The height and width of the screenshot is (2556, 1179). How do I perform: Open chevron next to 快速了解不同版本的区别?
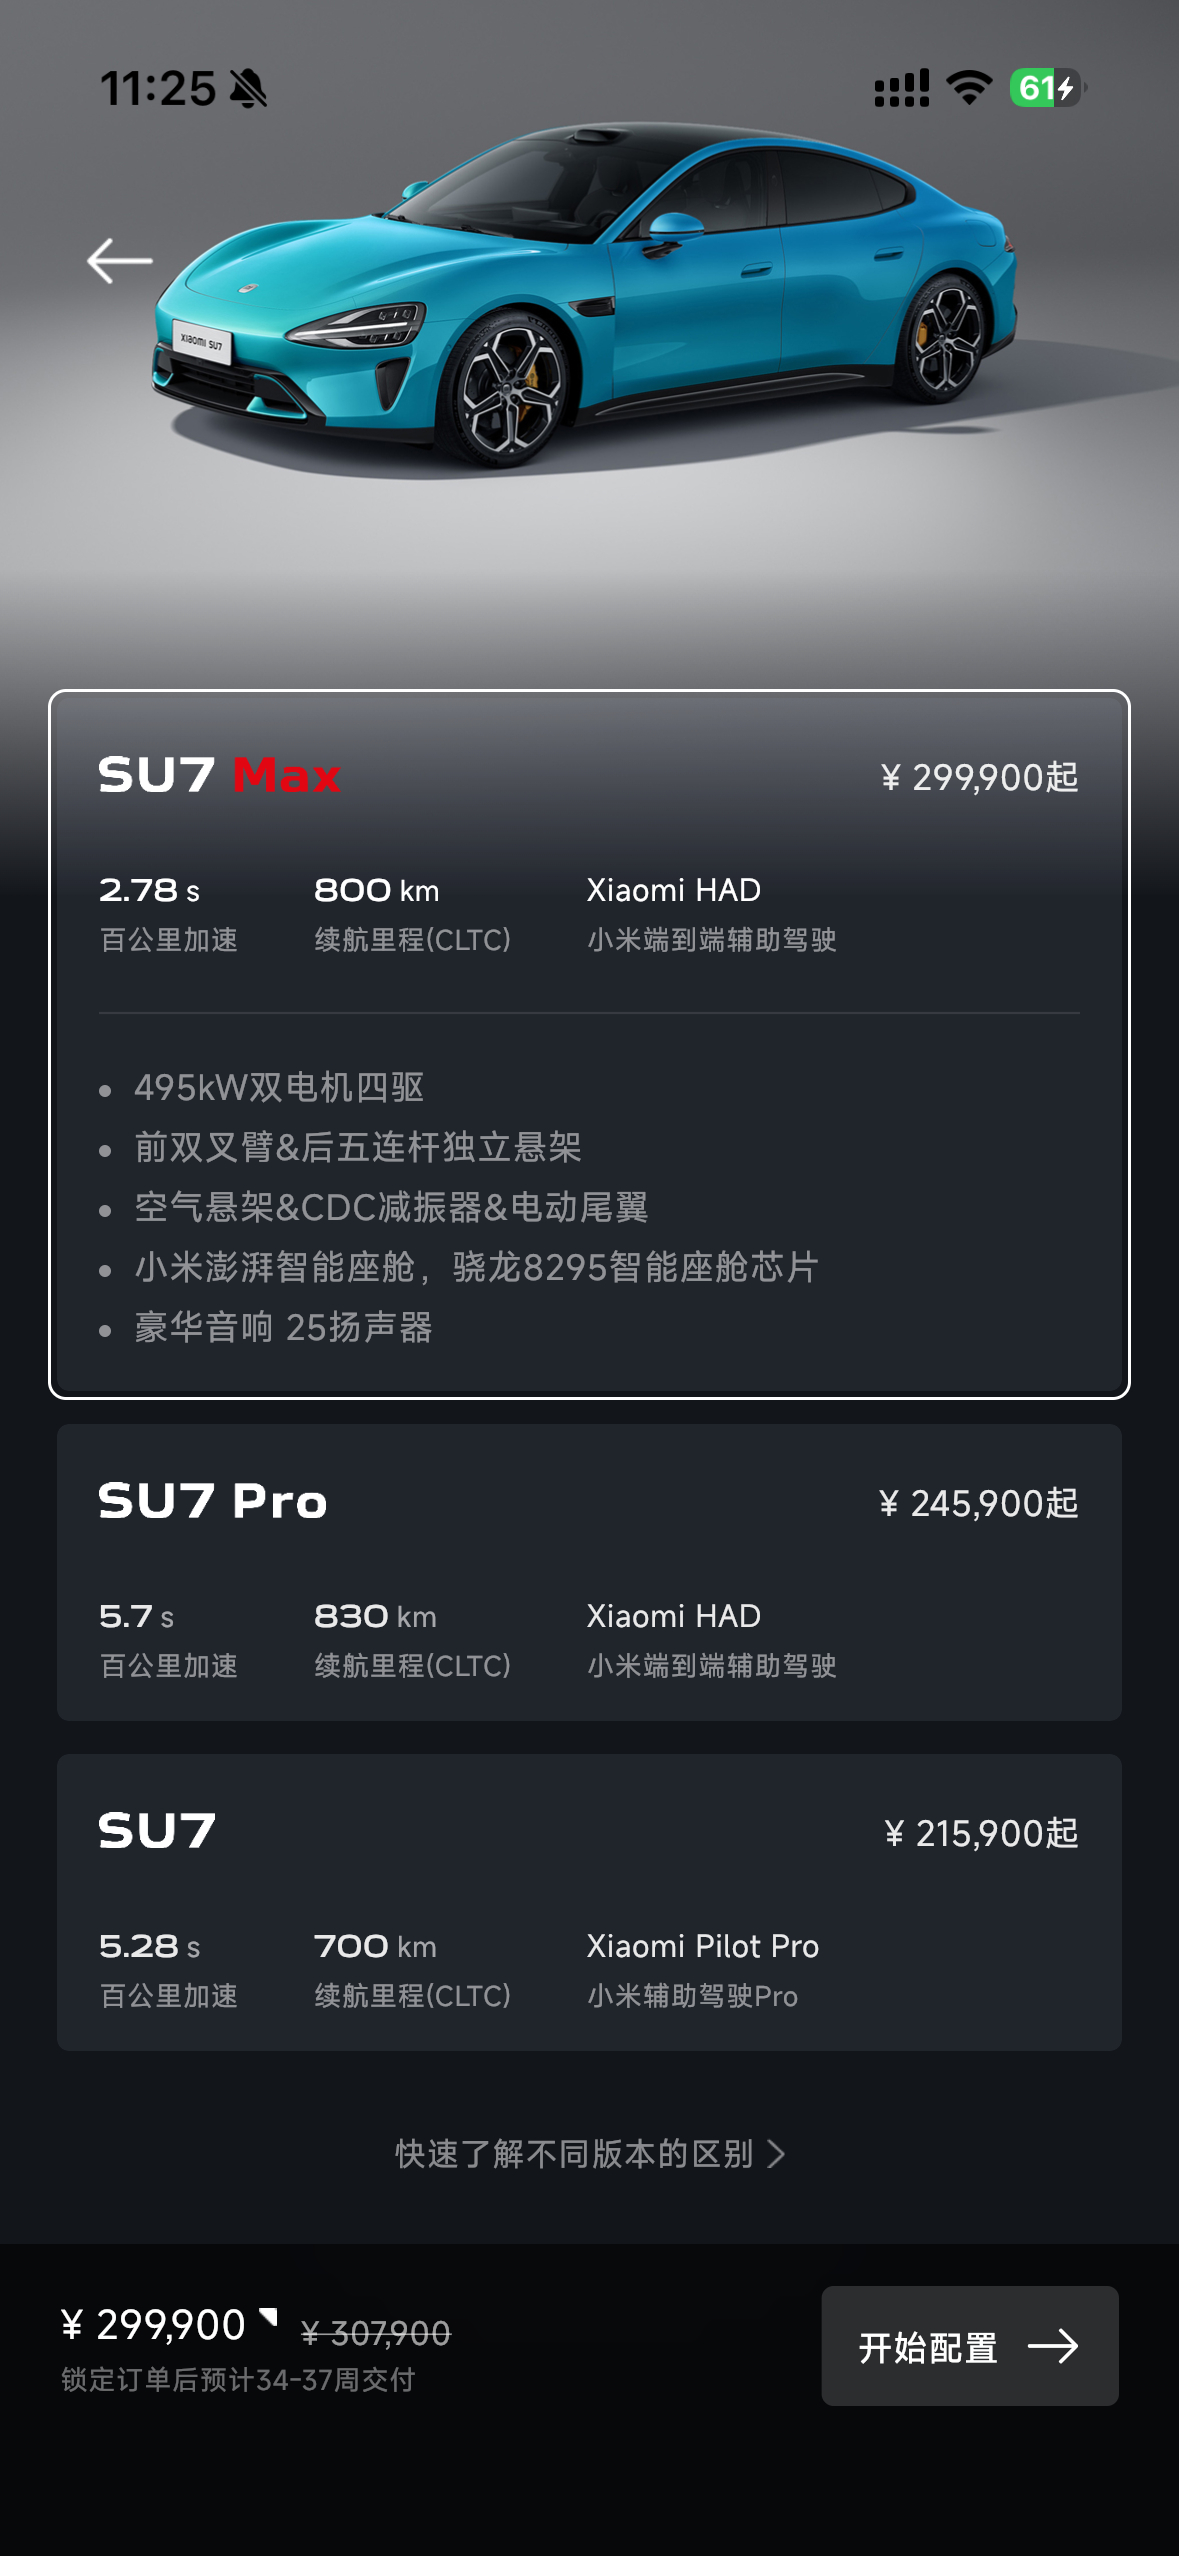[776, 2153]
